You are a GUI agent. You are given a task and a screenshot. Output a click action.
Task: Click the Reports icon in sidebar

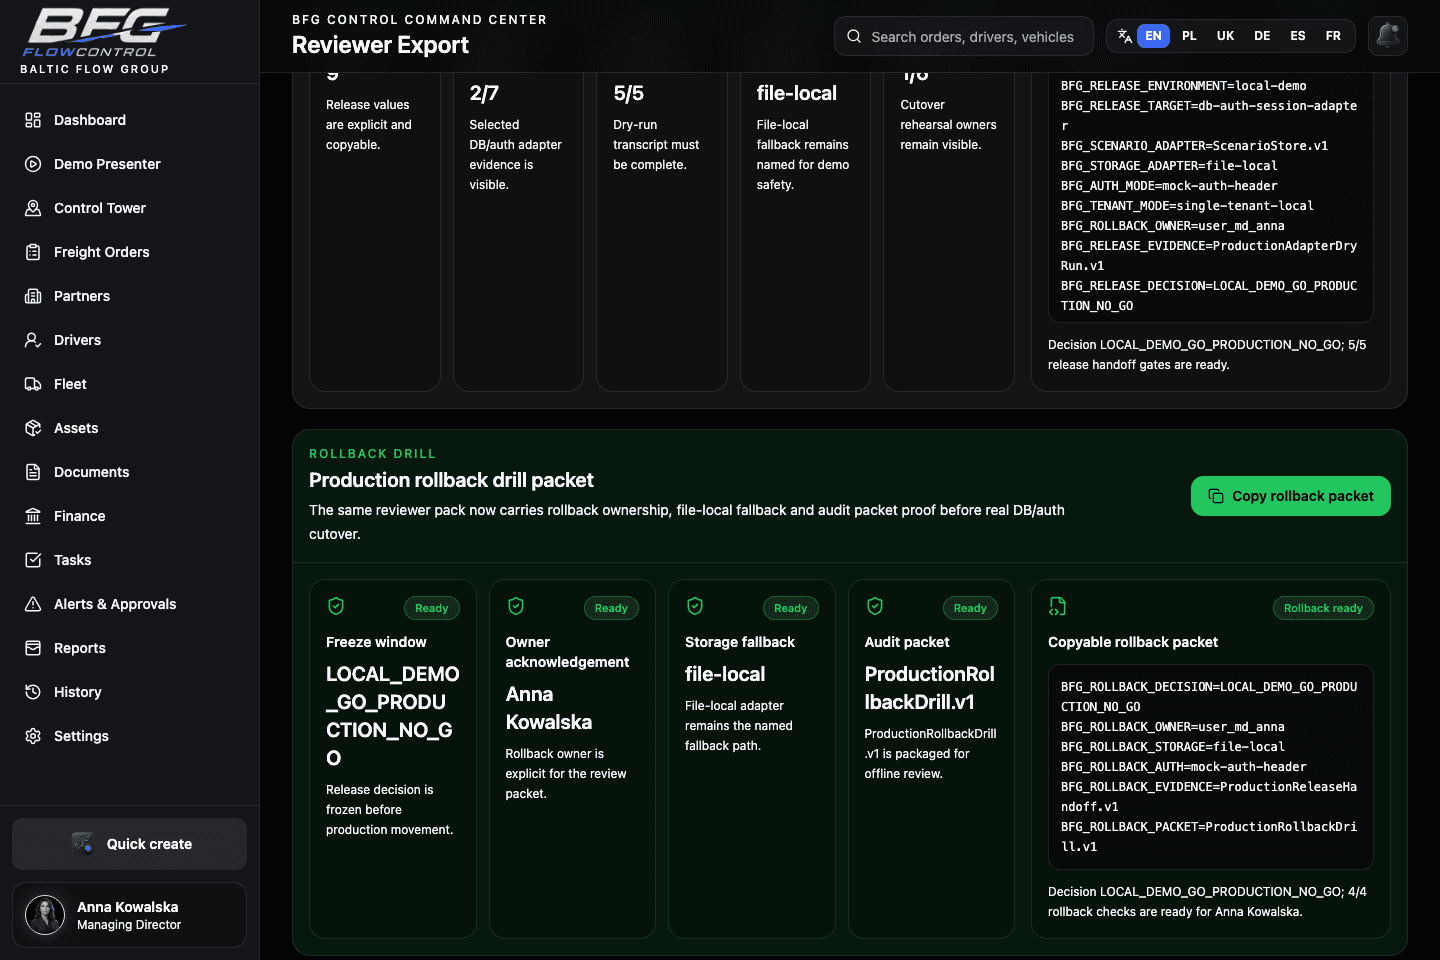pyautogui.click(x=33, y=648)
